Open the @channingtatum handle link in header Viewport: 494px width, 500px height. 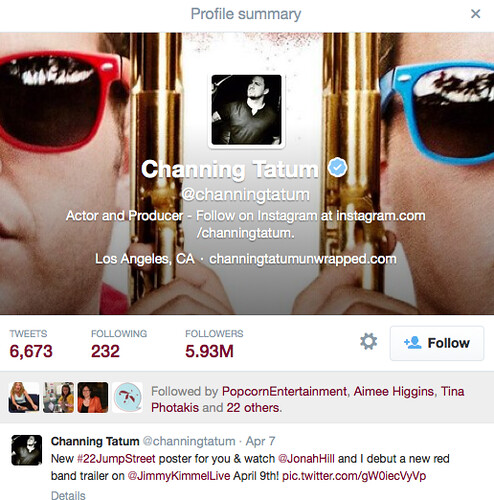point(246,195)
